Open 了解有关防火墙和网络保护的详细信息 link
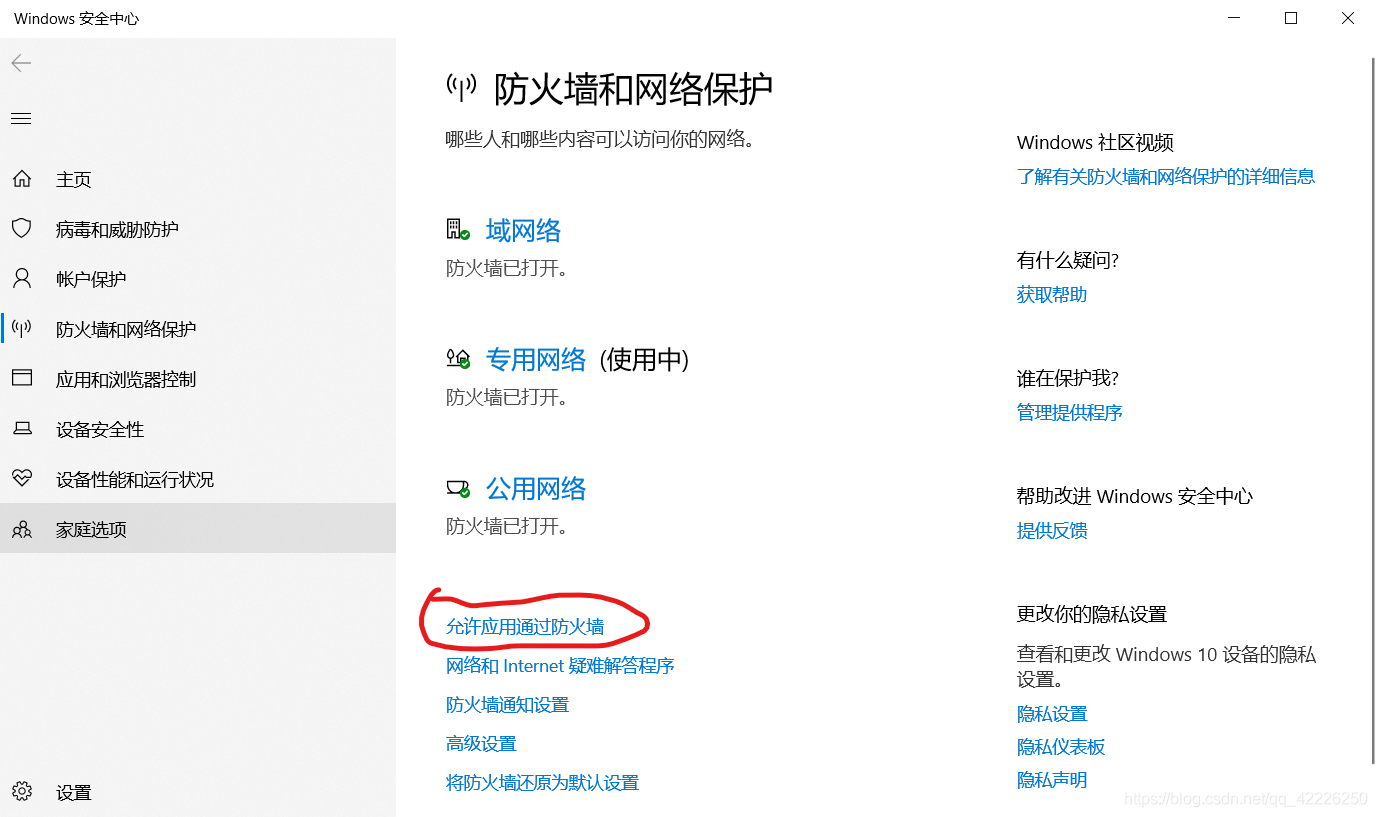The width and height of the screenshot is (1377, 817). 1166,177
